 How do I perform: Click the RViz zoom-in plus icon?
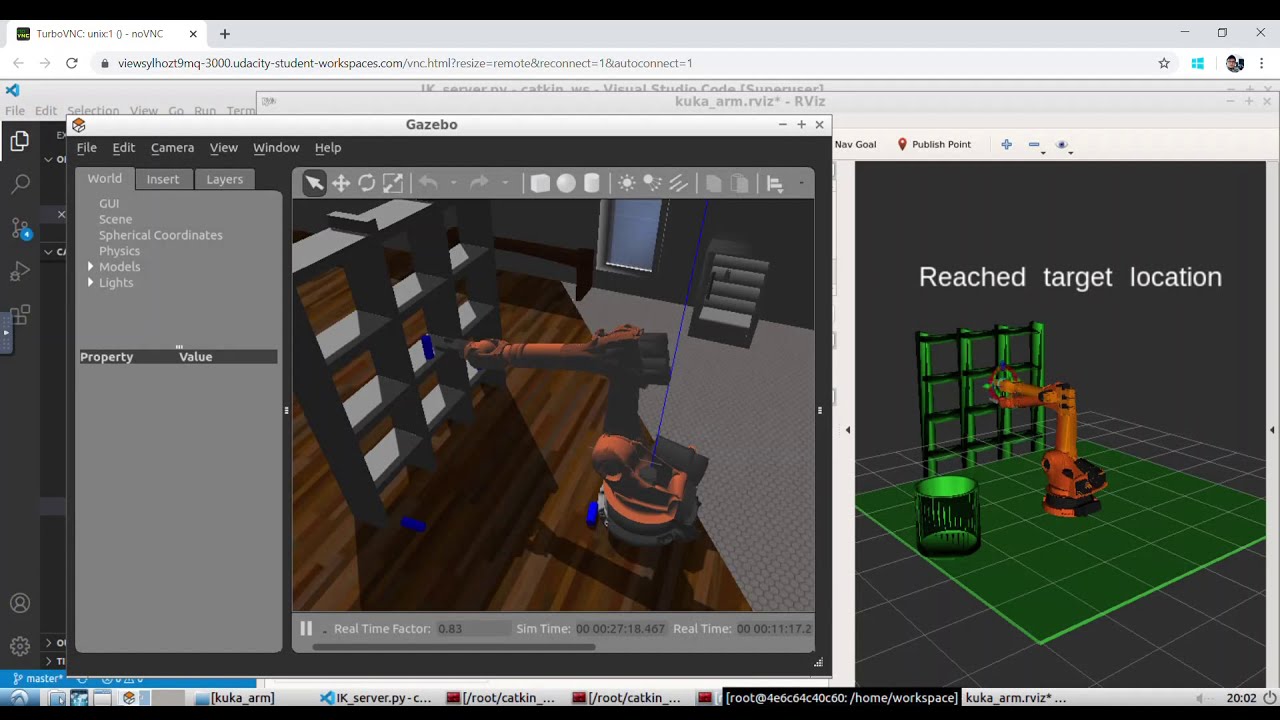pos(1007,144)
